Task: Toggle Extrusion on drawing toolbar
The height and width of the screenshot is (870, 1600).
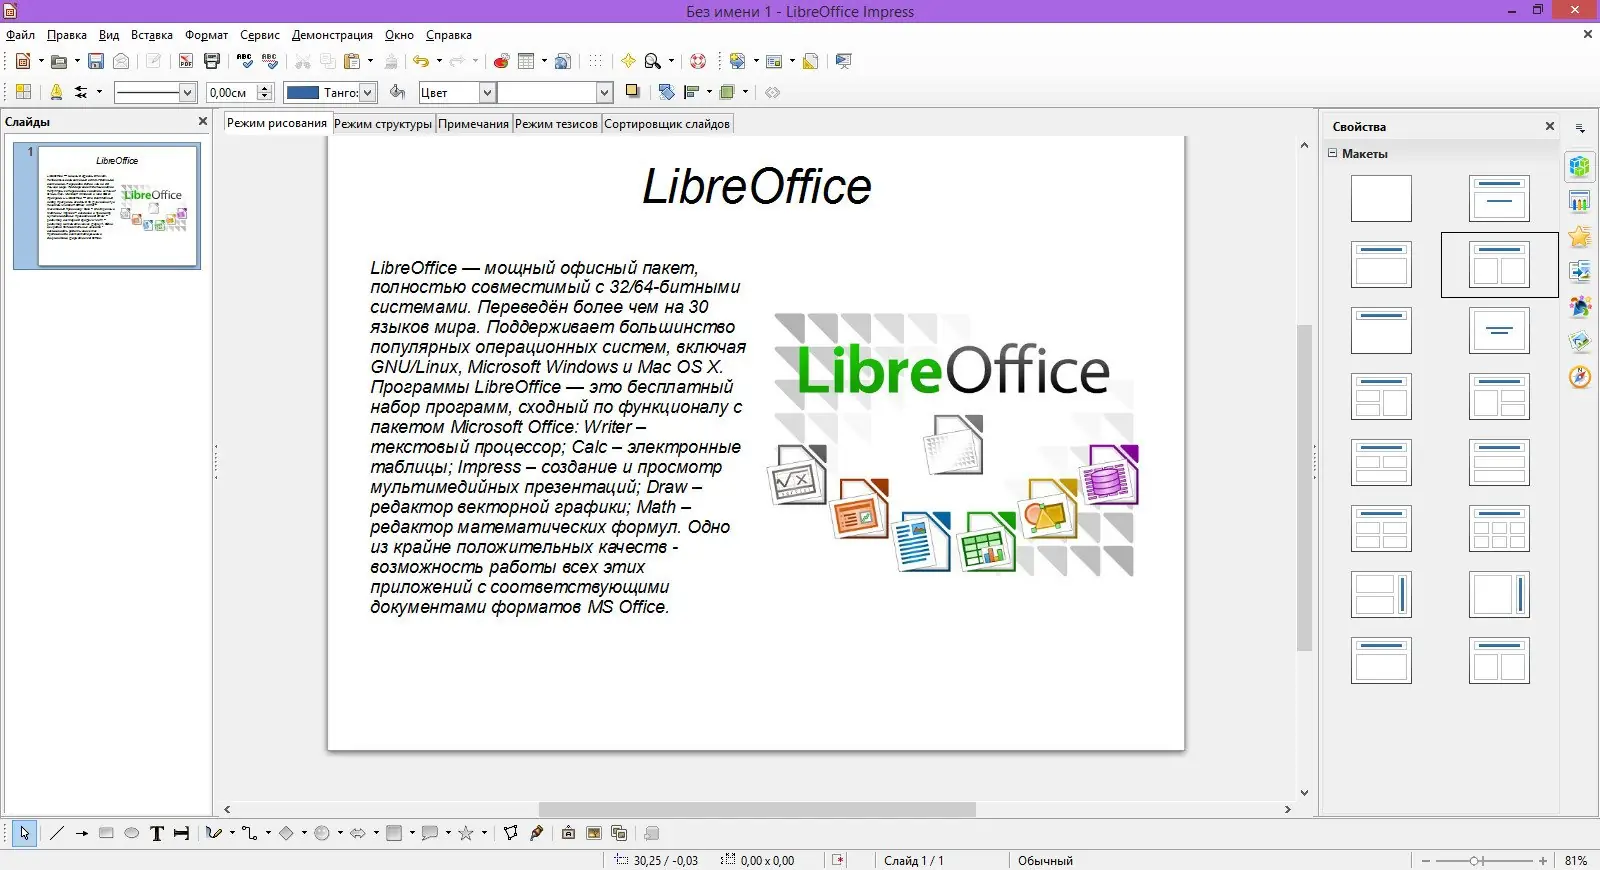Action: pyautogui.click(x=652, y=833)
